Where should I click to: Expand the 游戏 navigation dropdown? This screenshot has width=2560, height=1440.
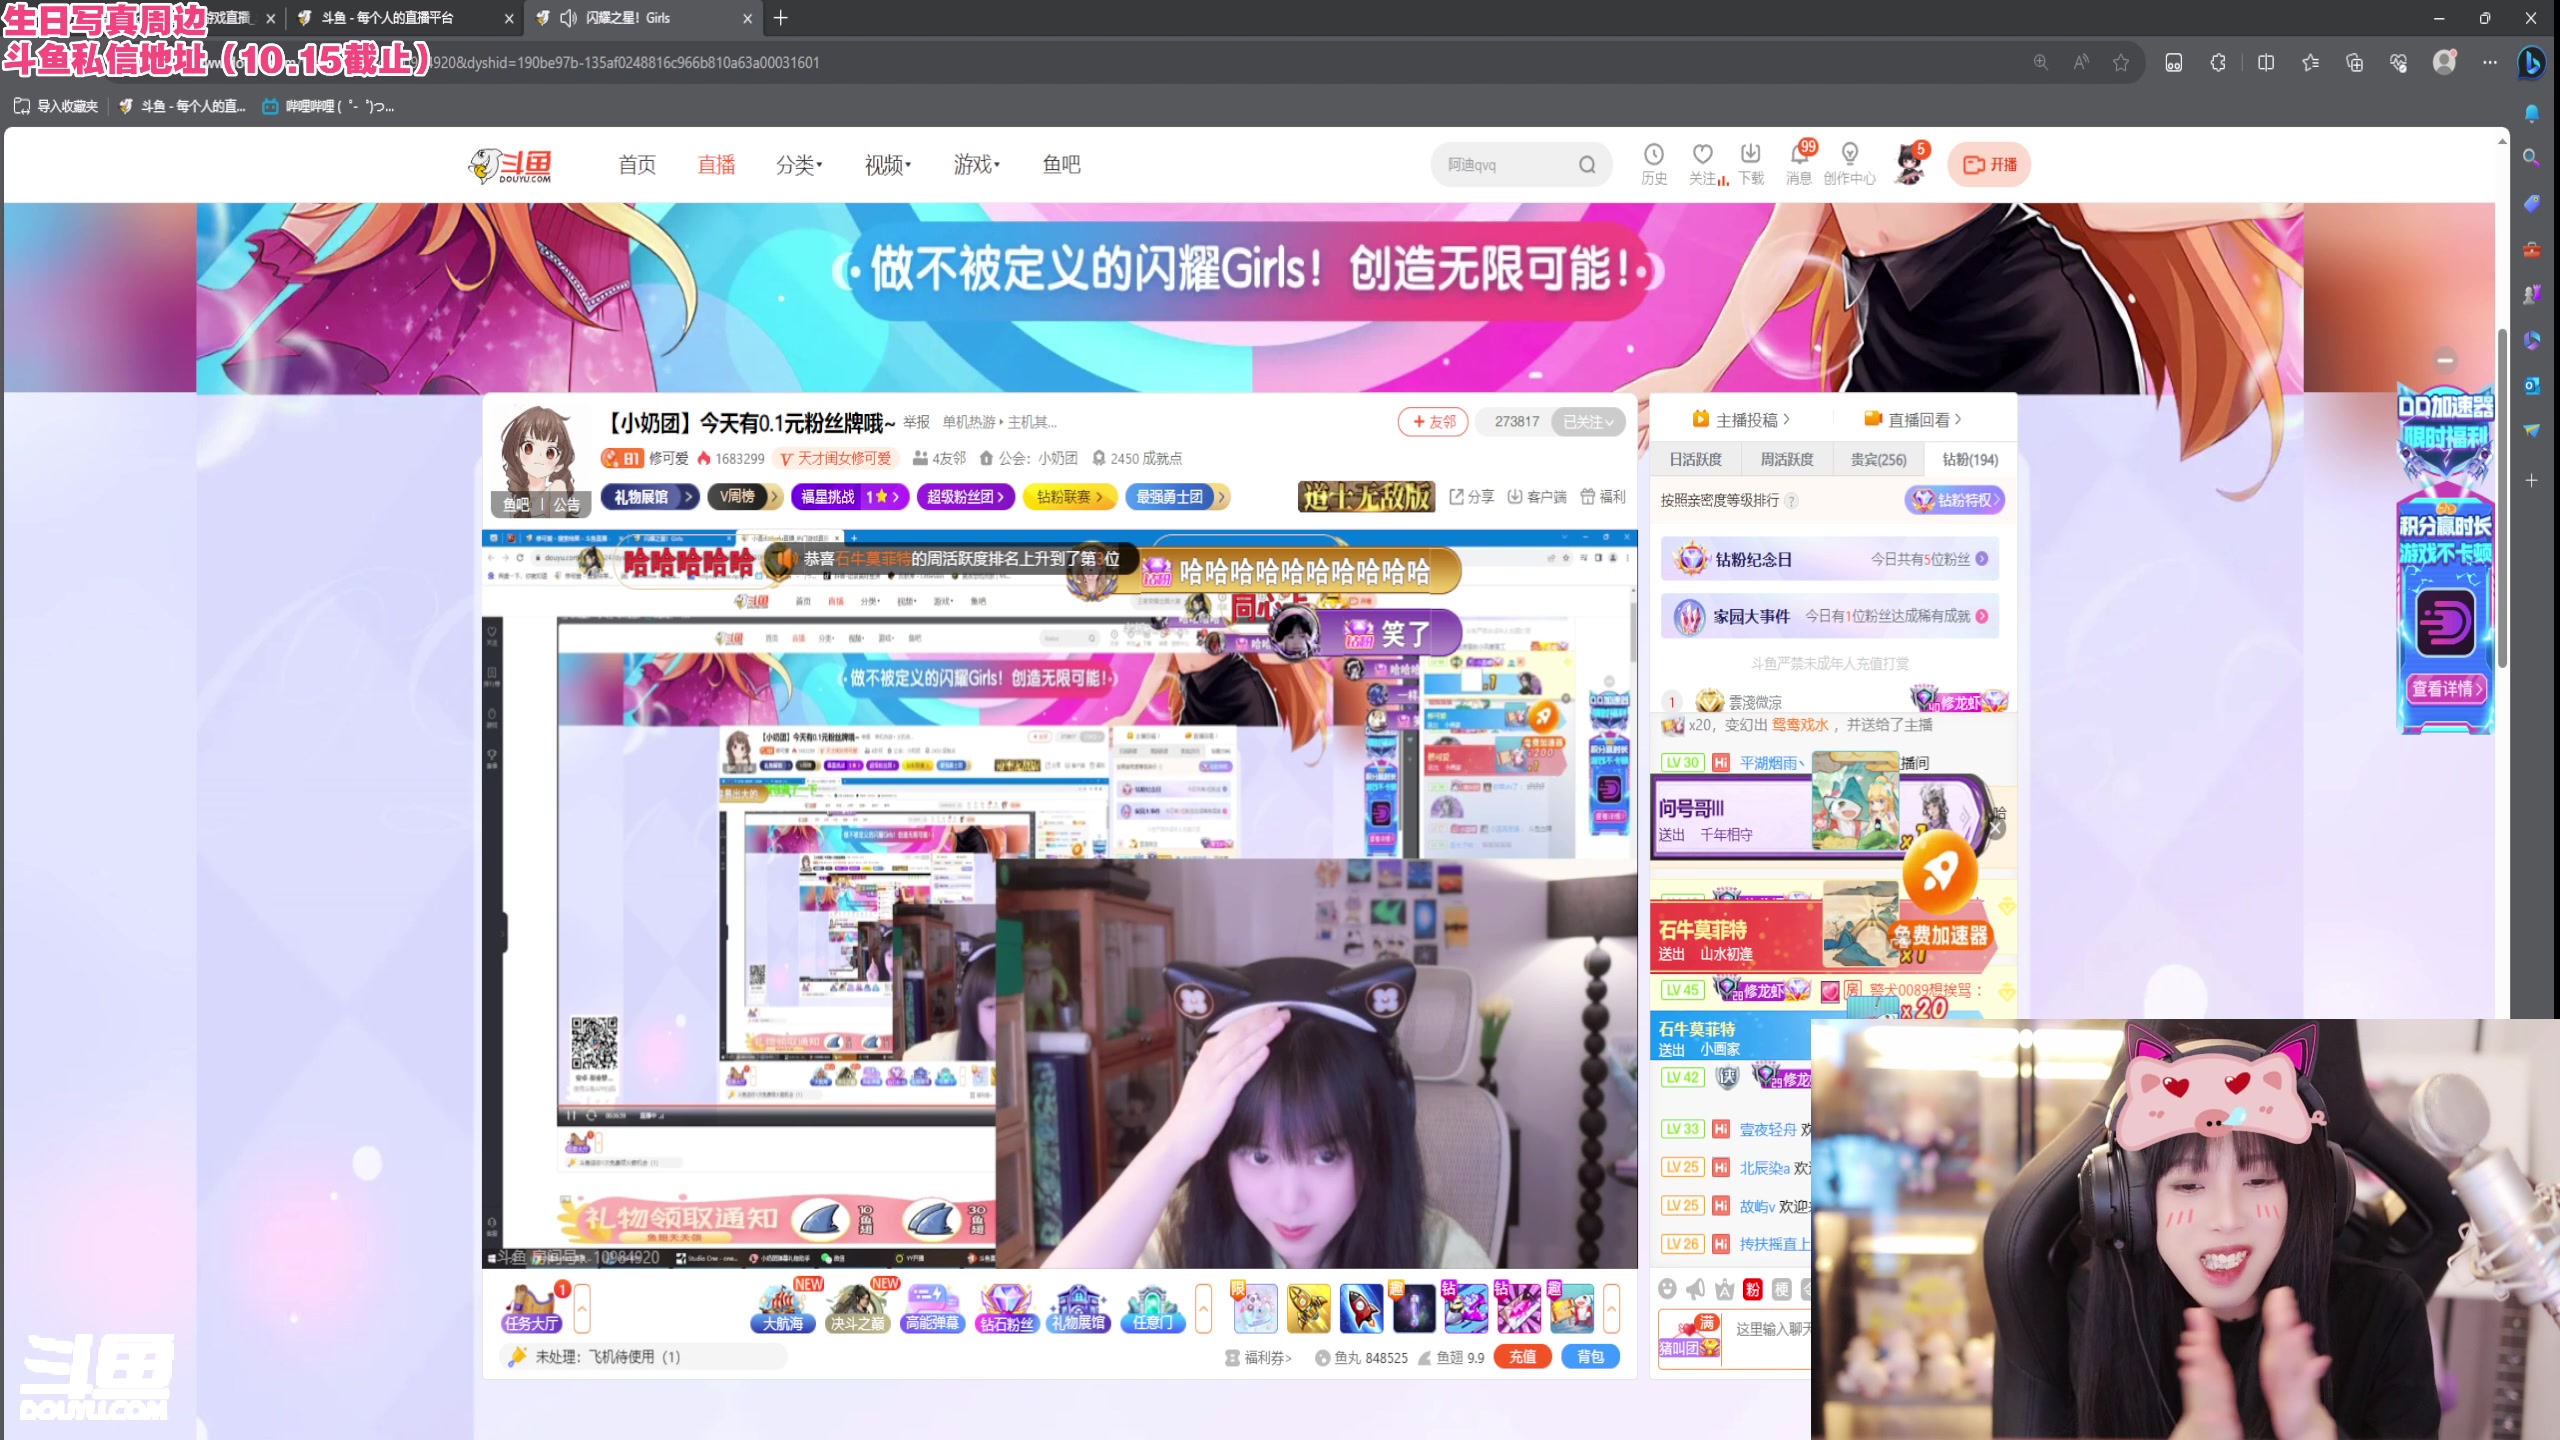click(977, 165)
